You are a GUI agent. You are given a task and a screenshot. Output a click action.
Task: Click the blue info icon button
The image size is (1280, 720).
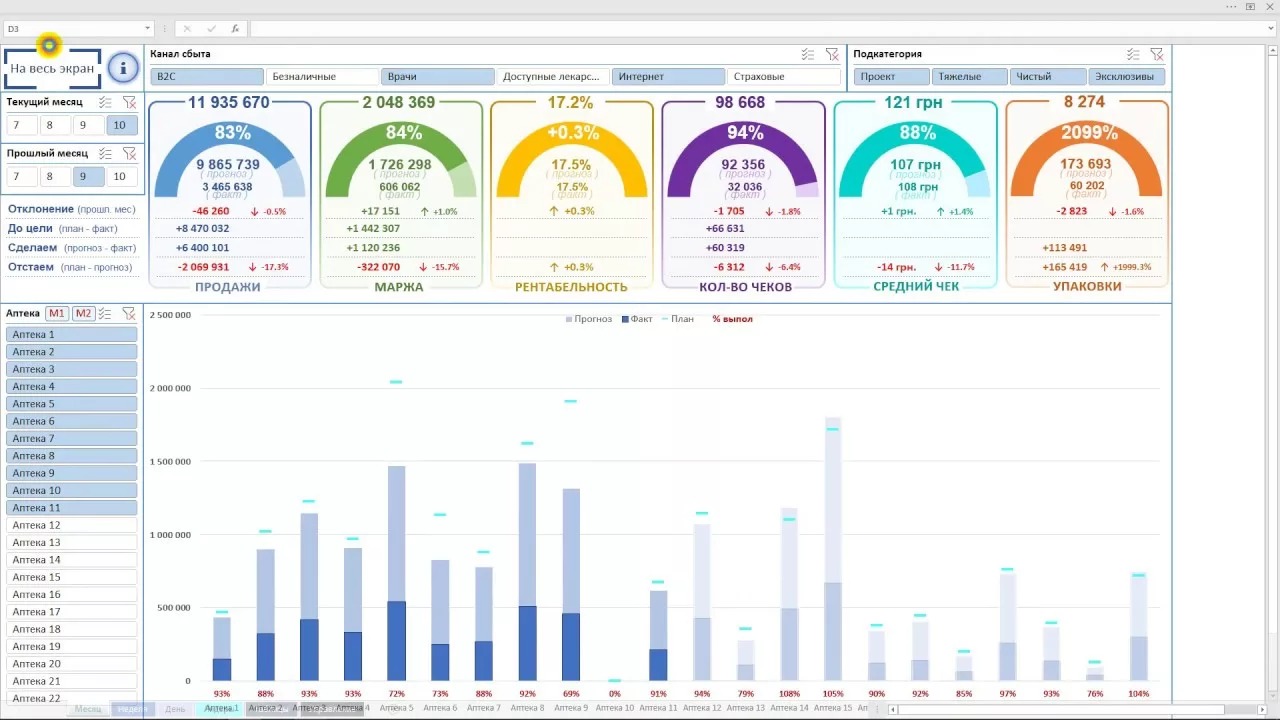pos(123,68)
